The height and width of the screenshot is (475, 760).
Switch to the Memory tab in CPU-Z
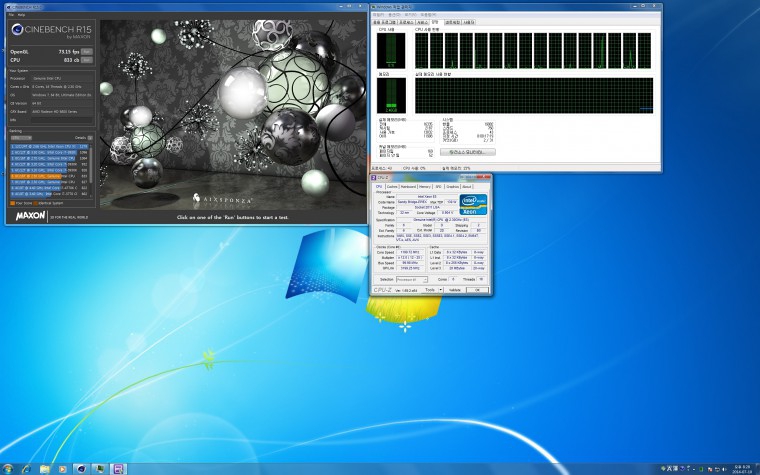point(425,187)
